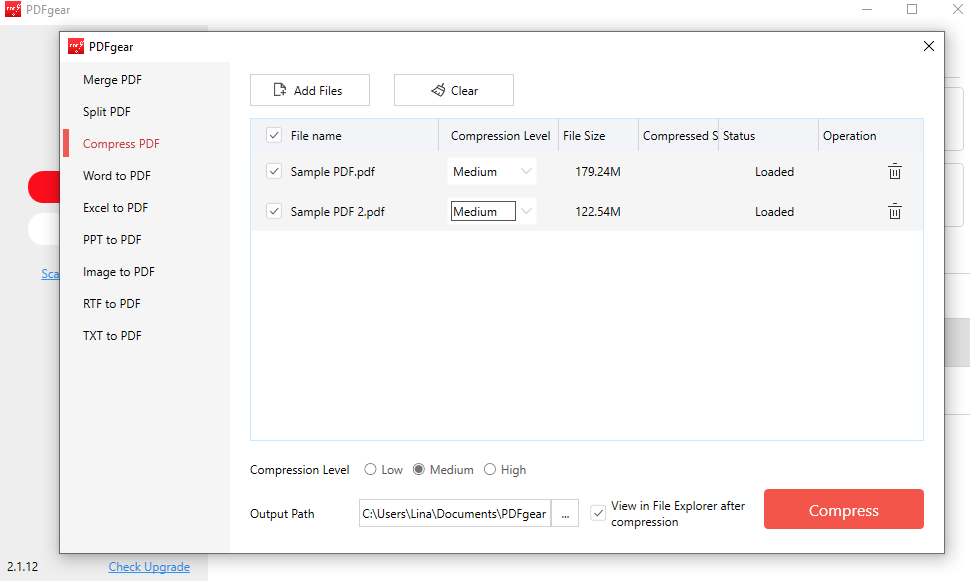975x581 pixels.
Task: Open Check Upgrade link
Action: 149,567
